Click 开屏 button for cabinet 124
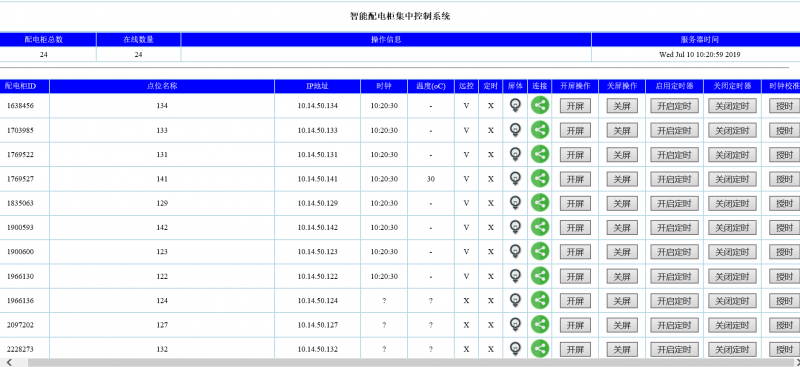This screenshot has height=367, width=800. tap(576, 301)
